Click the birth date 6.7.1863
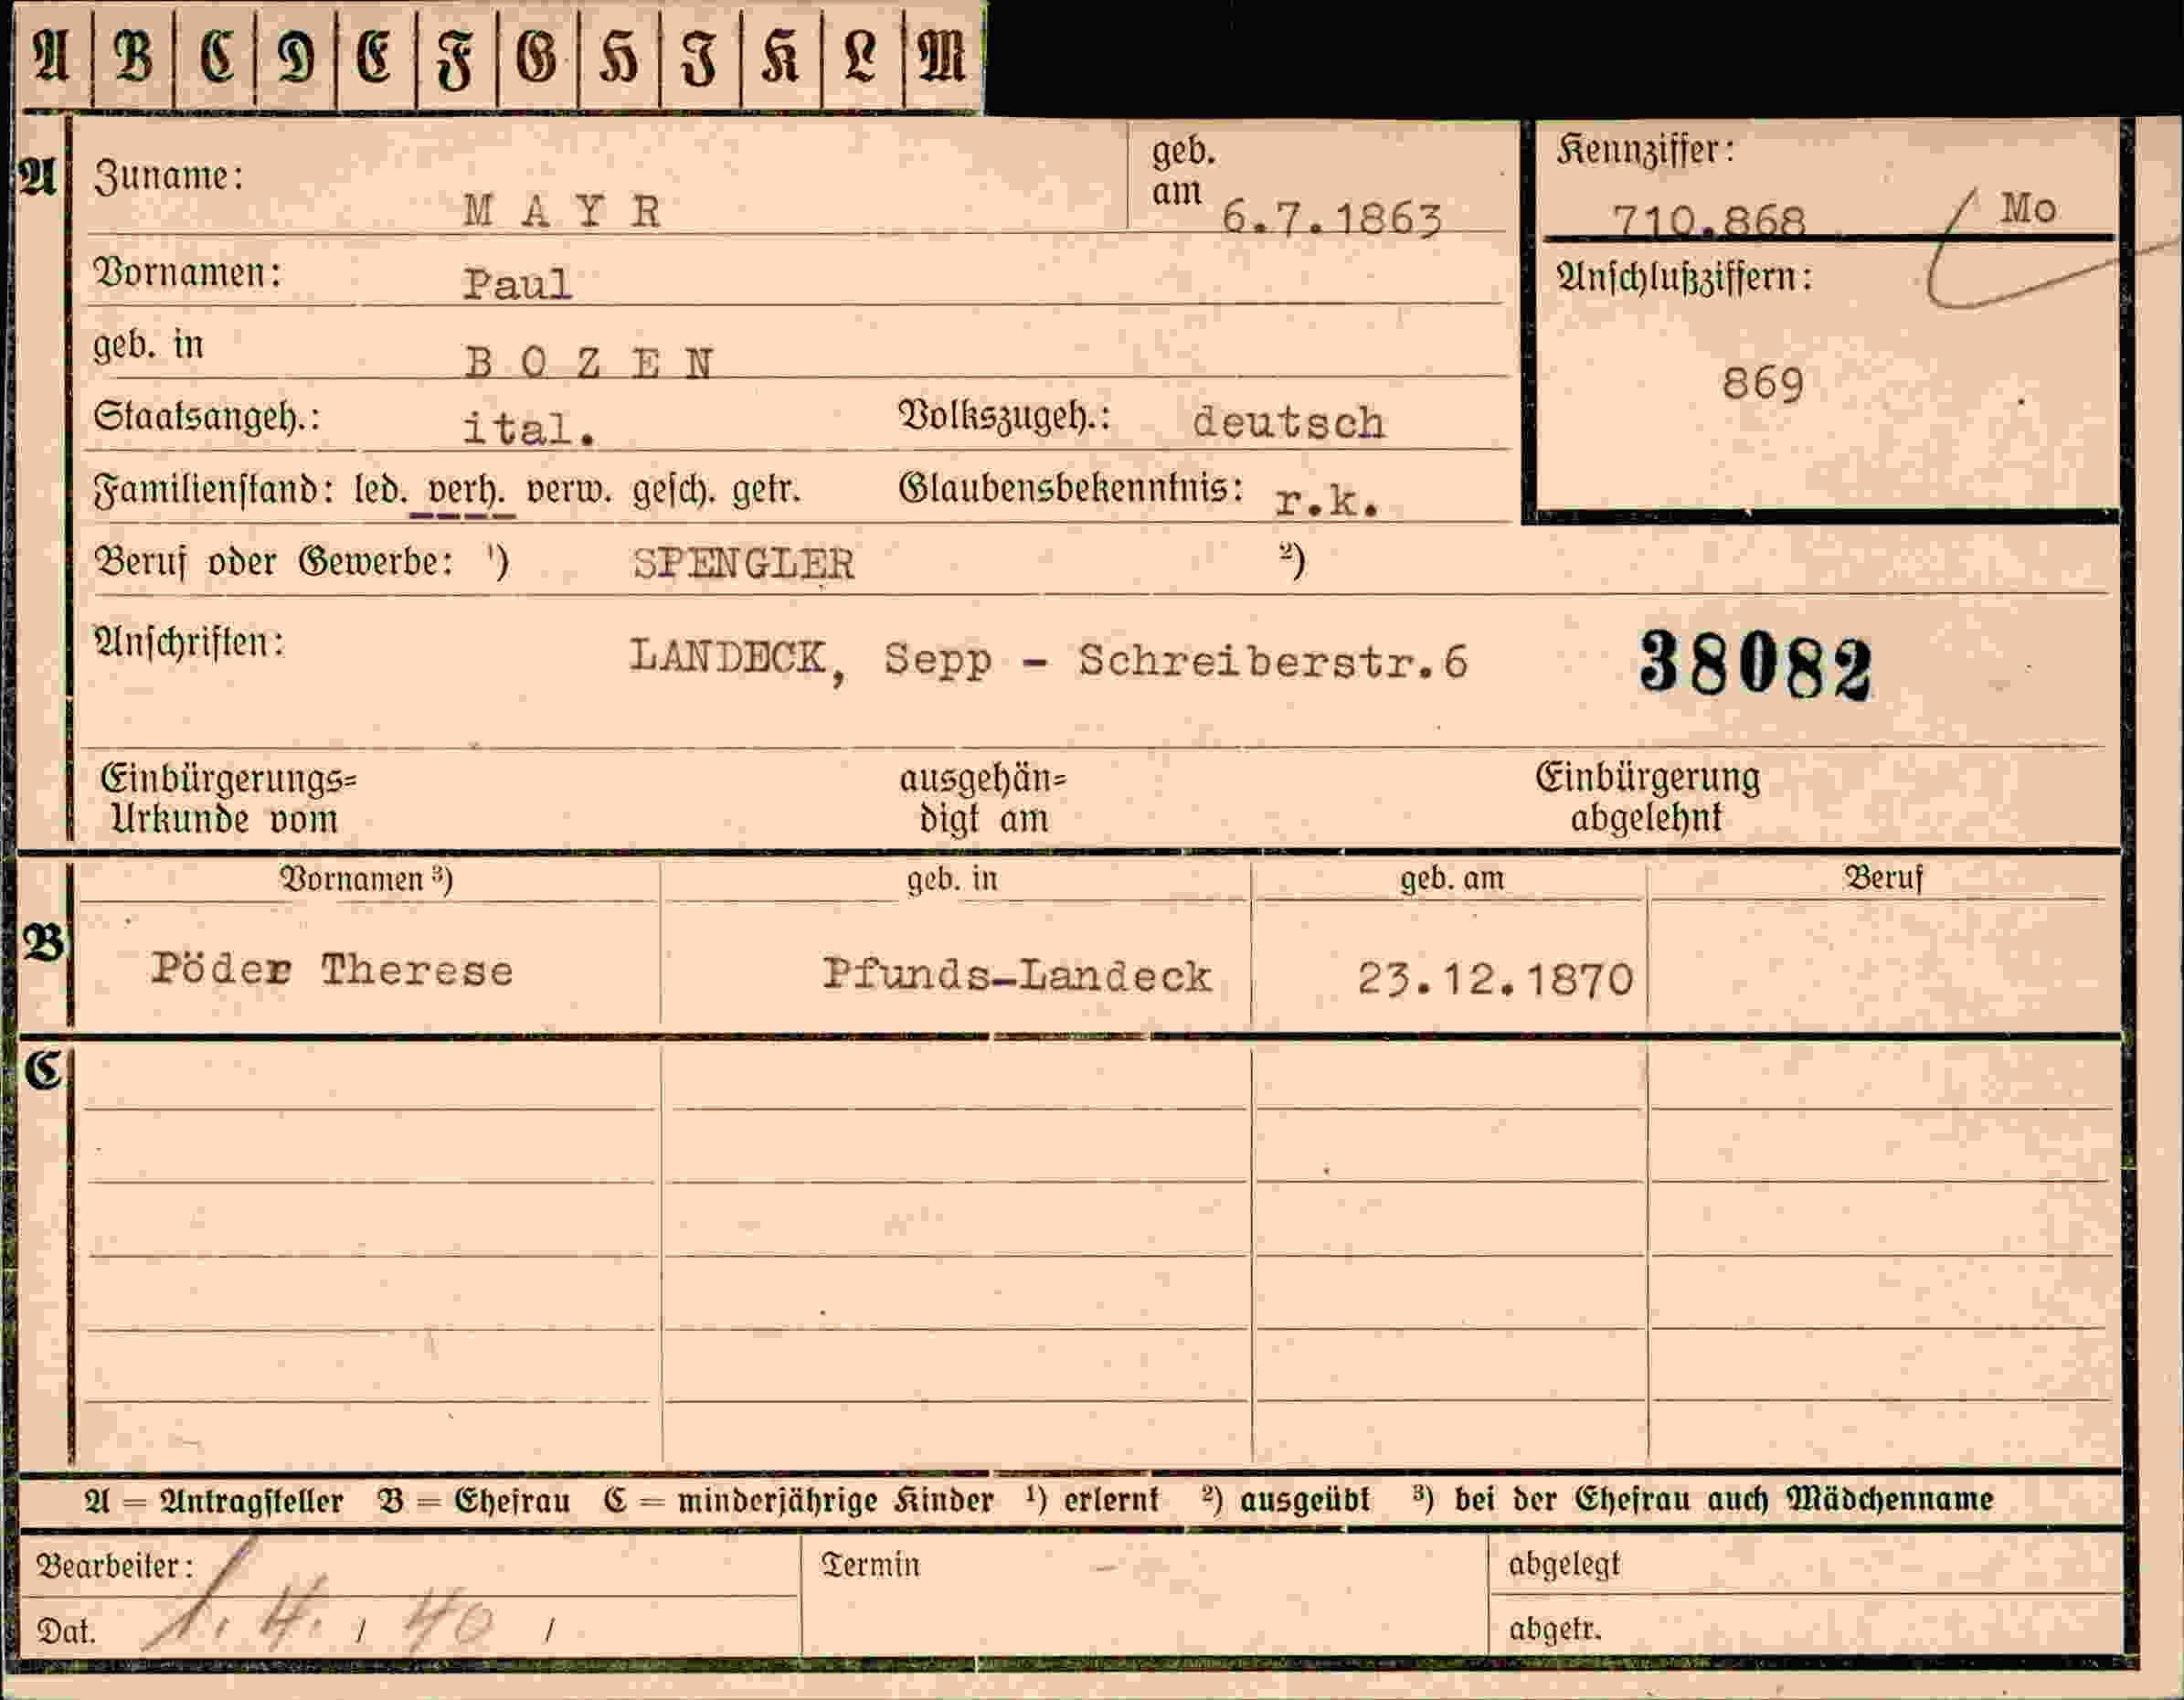Image resolution: width=2184 pixels, height=1700 pixels. pos(1332,218)
